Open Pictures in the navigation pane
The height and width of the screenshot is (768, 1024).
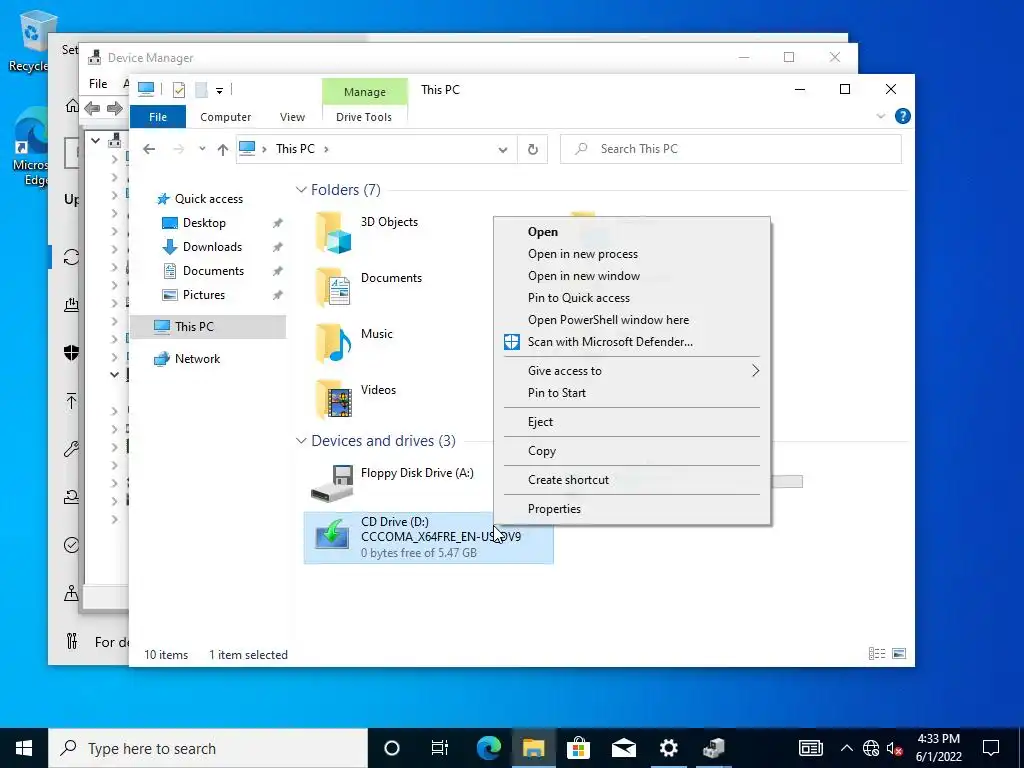[203, 295]
